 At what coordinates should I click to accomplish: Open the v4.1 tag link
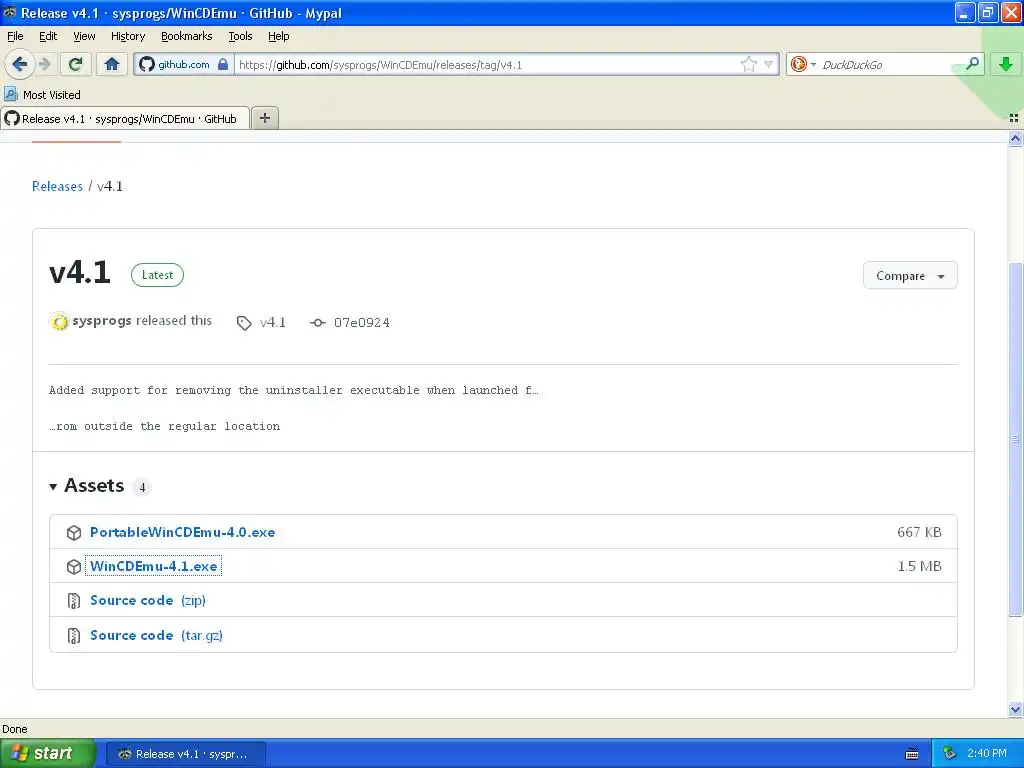[272, 323]
